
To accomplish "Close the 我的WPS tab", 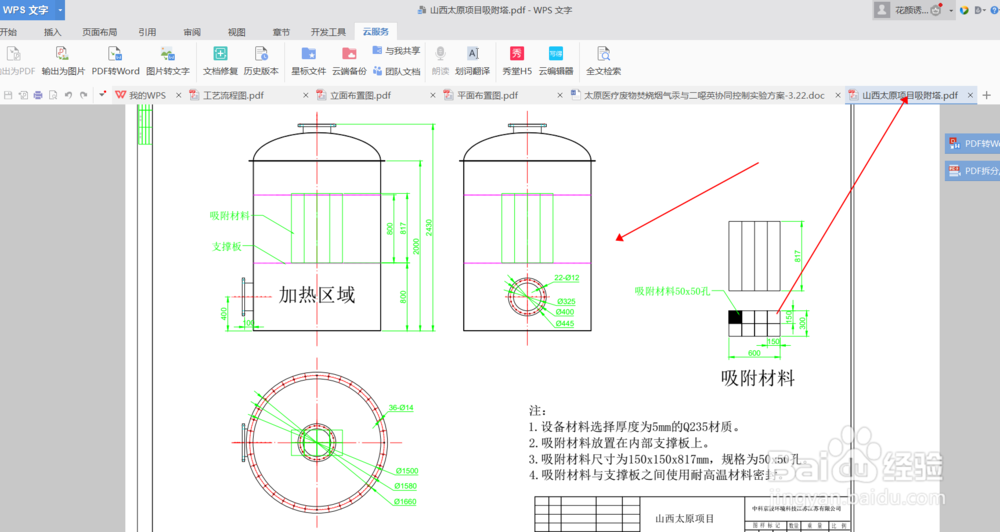I will click(x=179, y=95).
